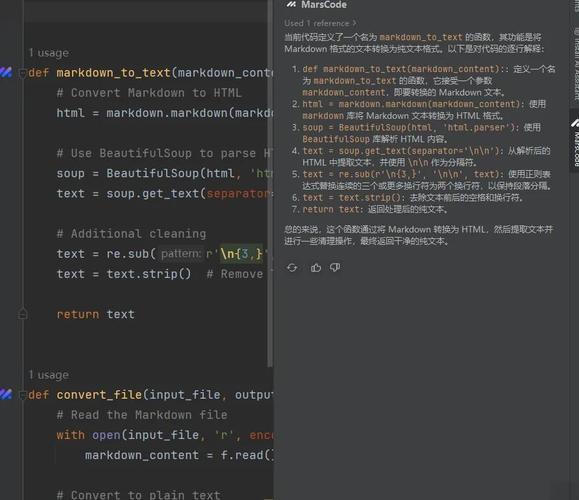Image resolution: width=579 pixels, height=500 pixels.
Task: Click the regenerate response icon under the MarsCode answer
Action: pyautogui.click(x=292, y=268)
